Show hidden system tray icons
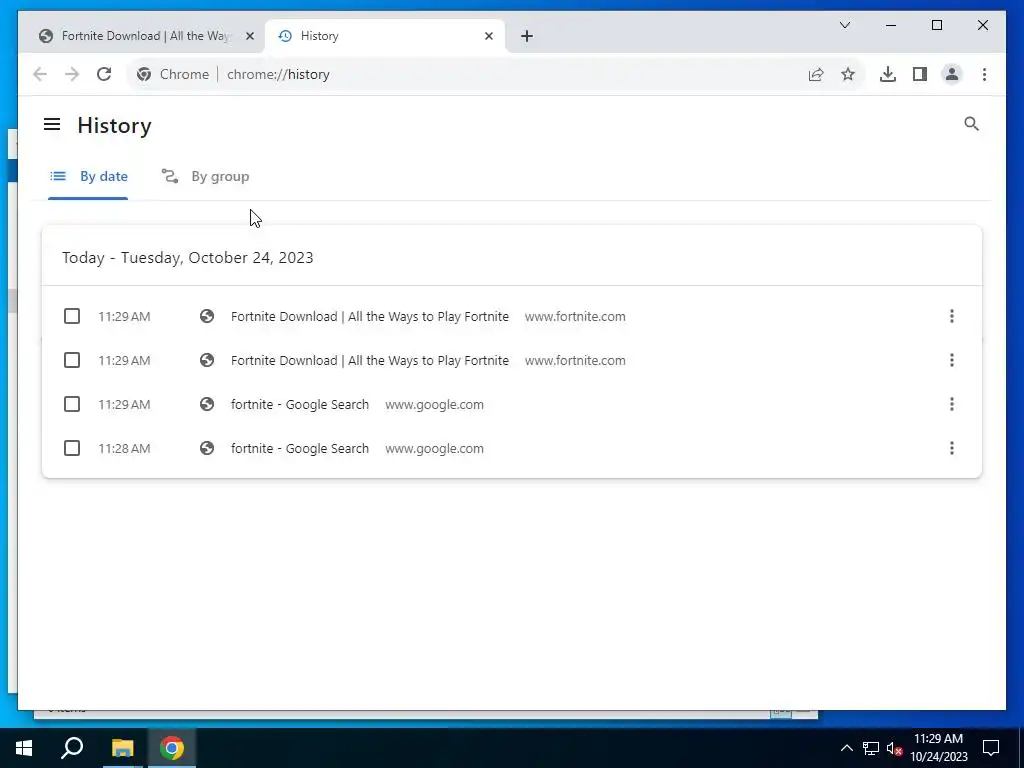Image resolution: width=1024 pixels, height=768 pixels. pos(846,748)
